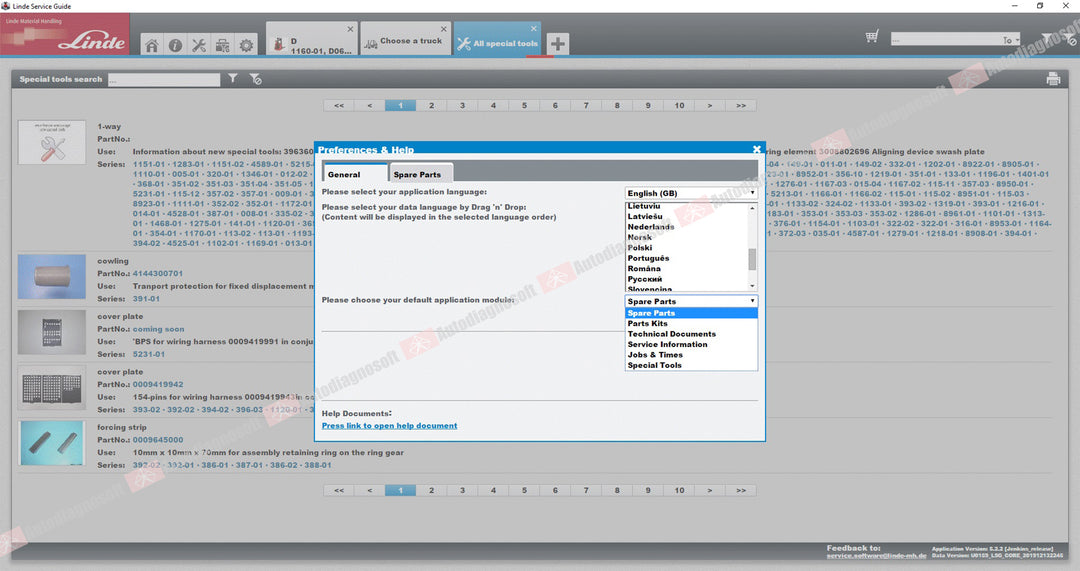Switch to the D 1160-01 truck tab

[x=311, y=39]
